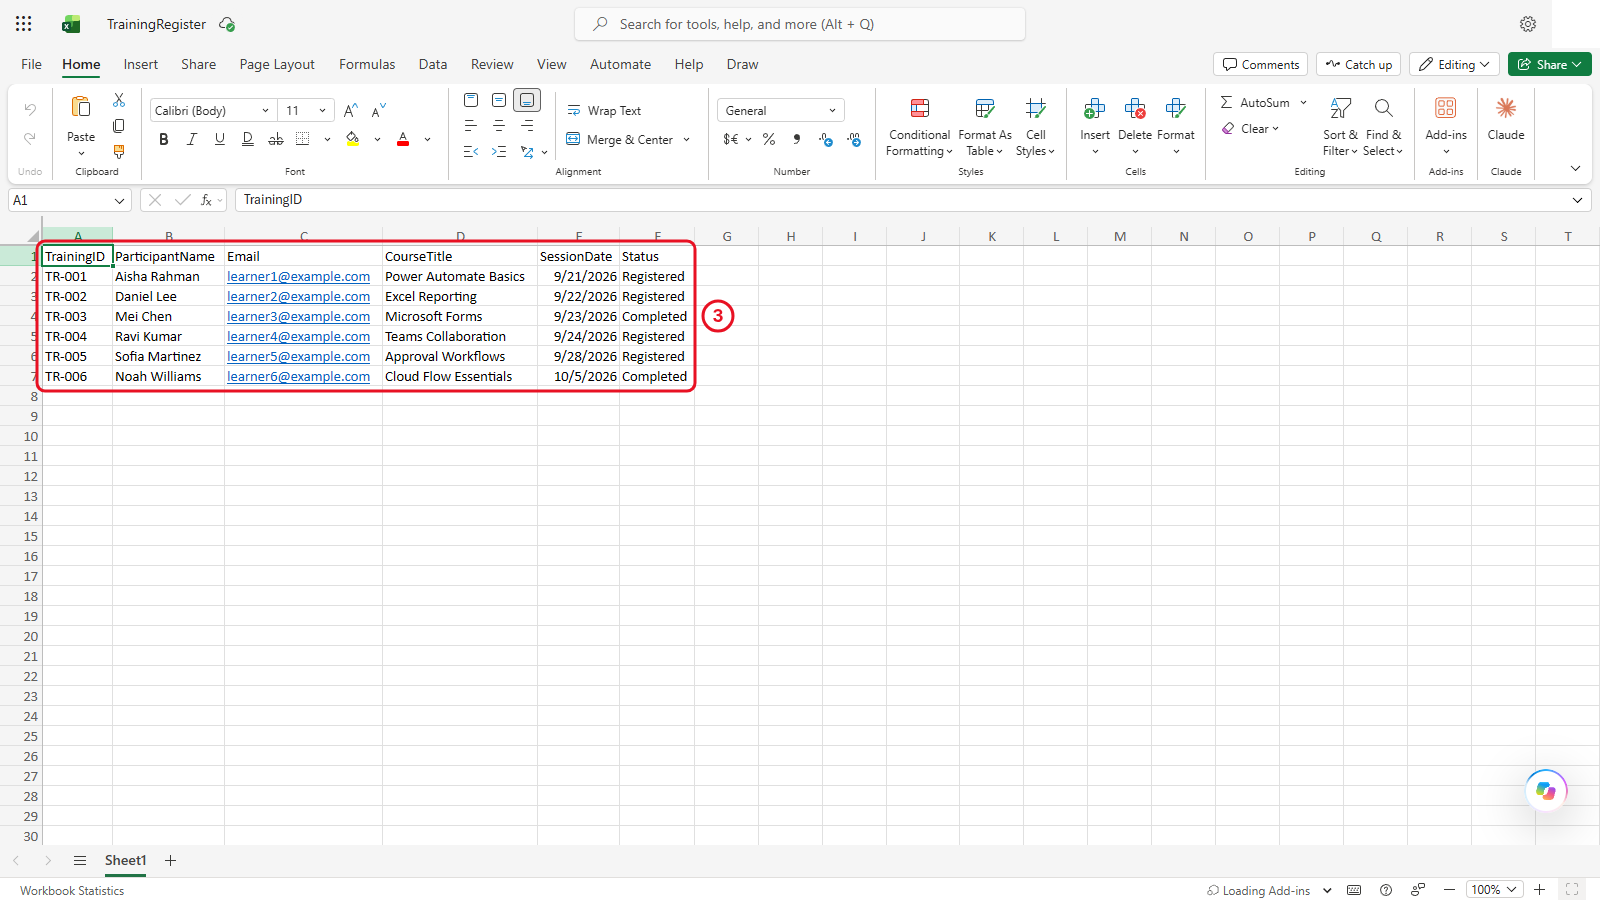Click the Insert cells icon

click(1095, 108)
